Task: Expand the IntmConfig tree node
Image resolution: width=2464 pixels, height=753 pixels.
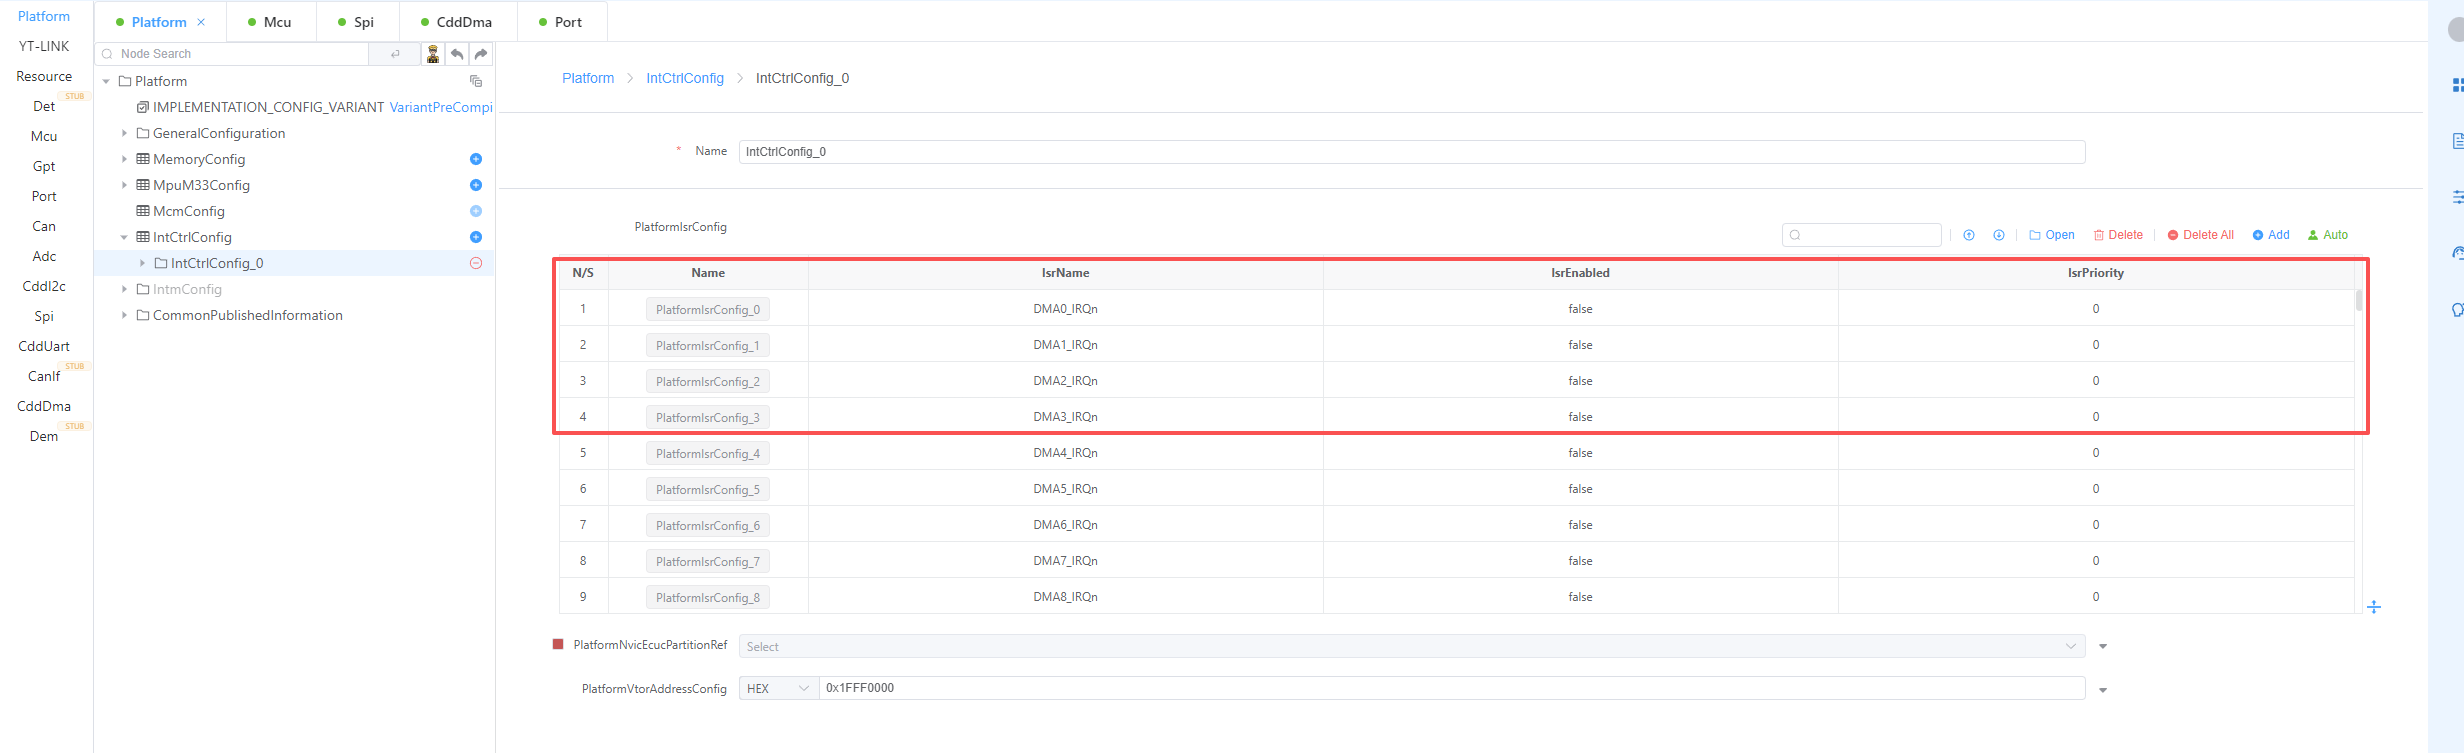Action: click(x=124, y=289)
